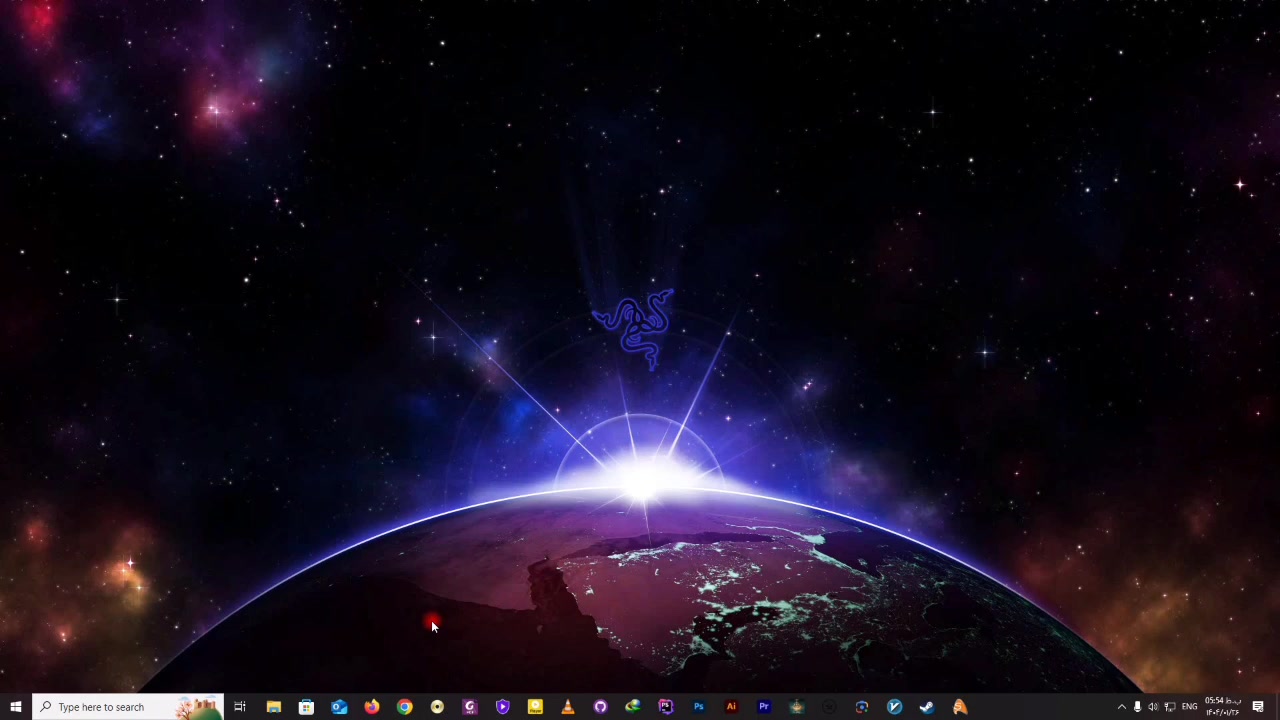1280x720 pixels.
Task: Launch the PhpStorm taskbar icon
Action: (666, 707)
